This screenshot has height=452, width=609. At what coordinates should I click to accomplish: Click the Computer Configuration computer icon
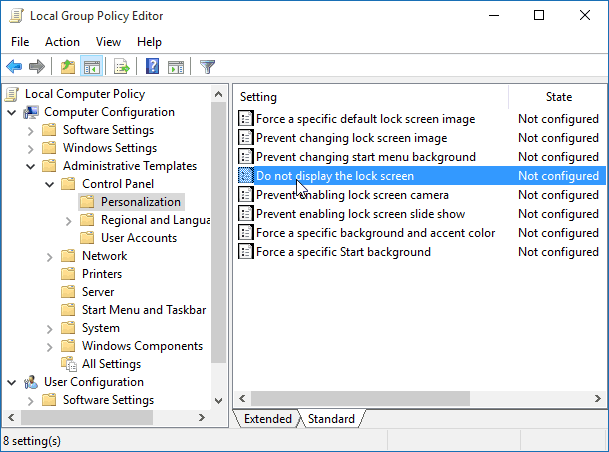(31, 112)
